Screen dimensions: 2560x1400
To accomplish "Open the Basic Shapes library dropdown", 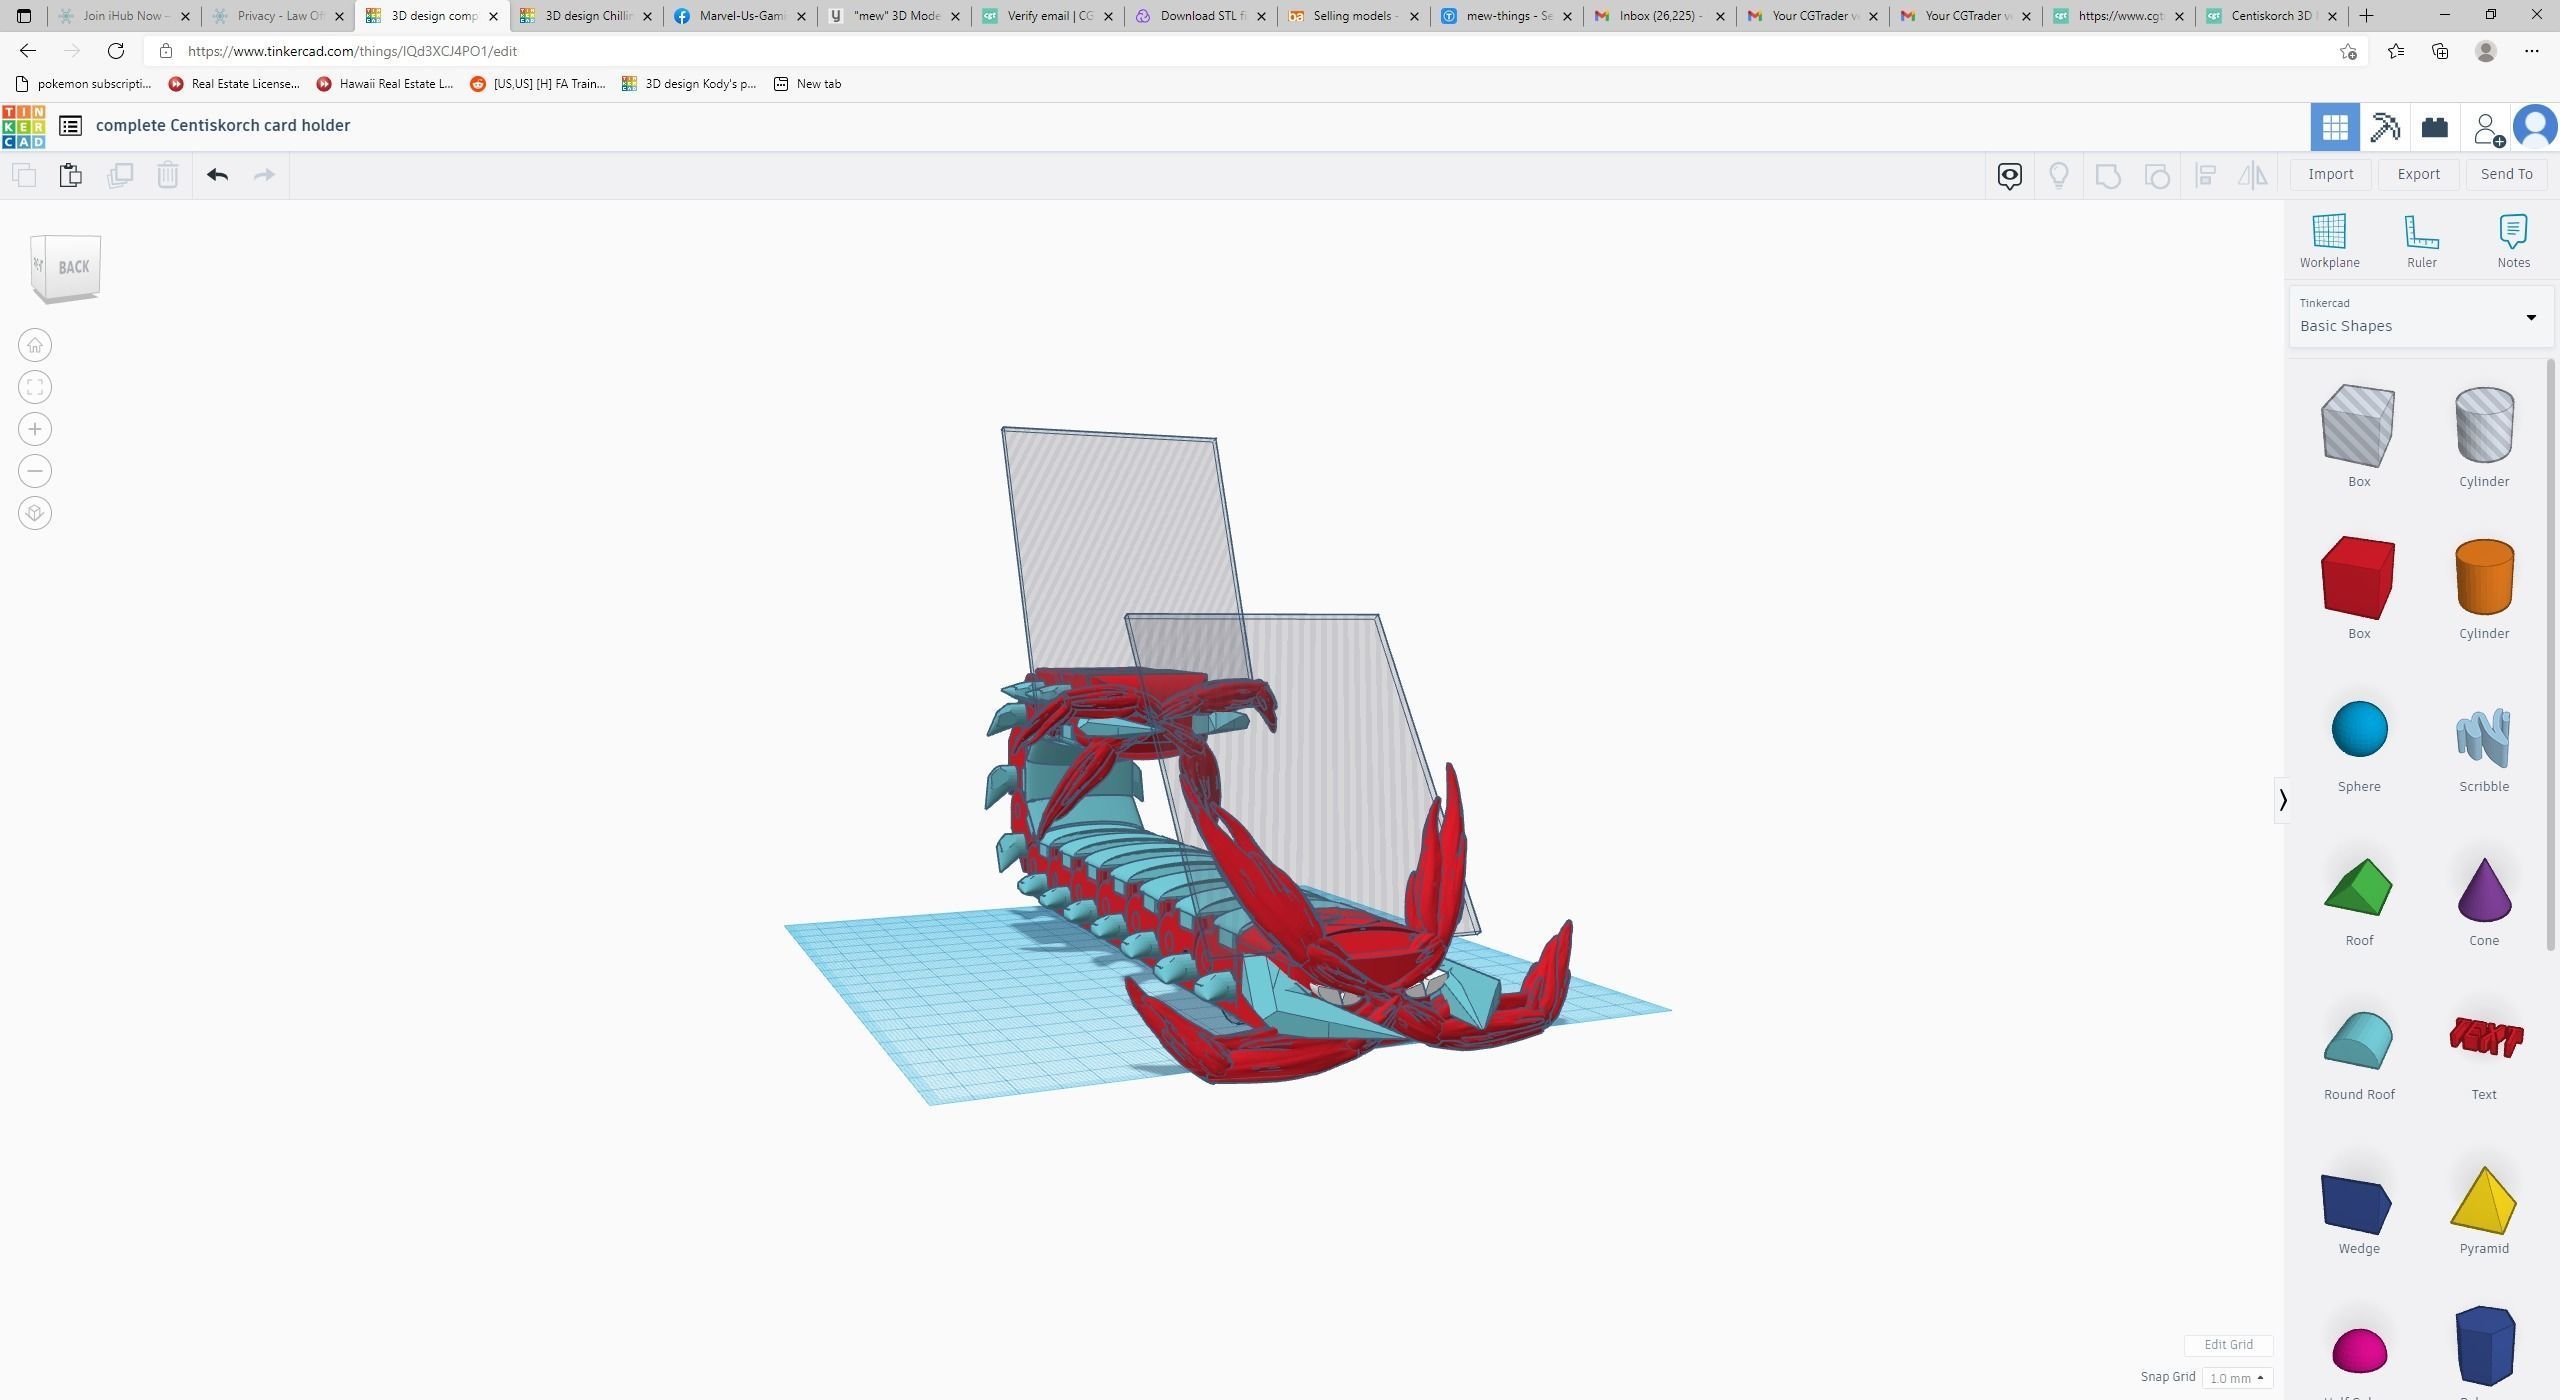I will pyautogui.click(x=2420, y=316).
